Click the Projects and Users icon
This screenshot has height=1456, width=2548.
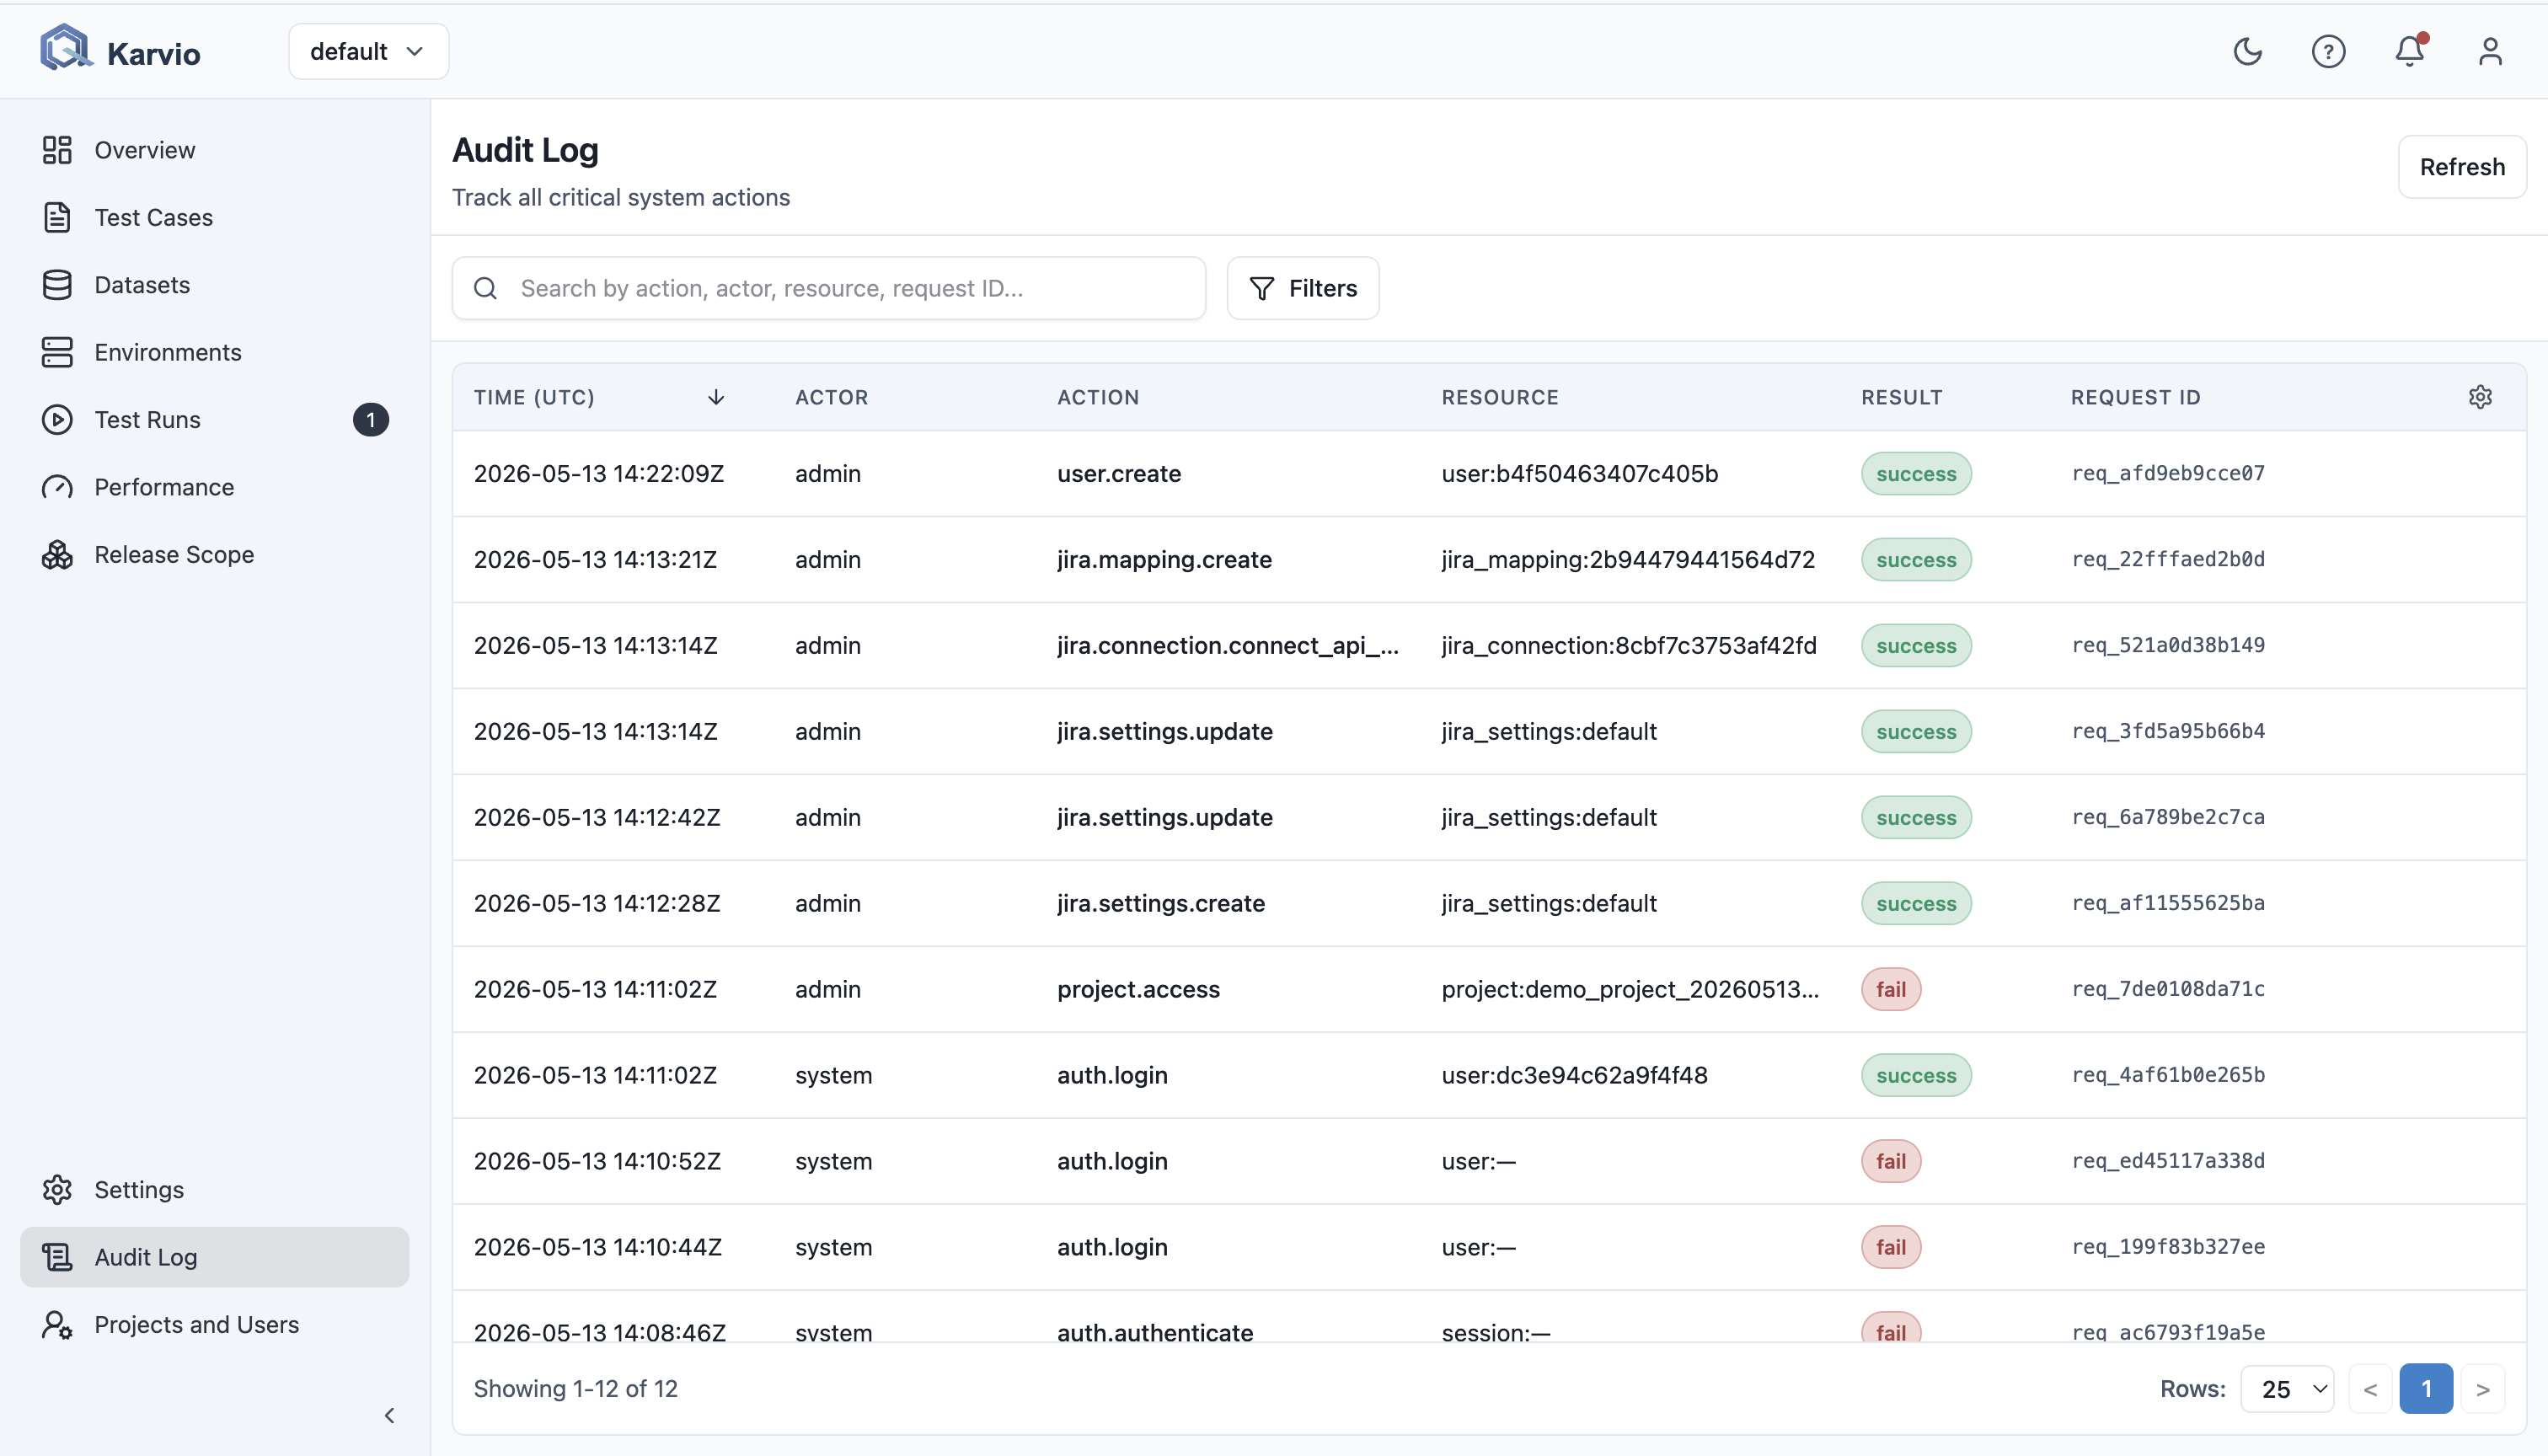click(57, 1325)
